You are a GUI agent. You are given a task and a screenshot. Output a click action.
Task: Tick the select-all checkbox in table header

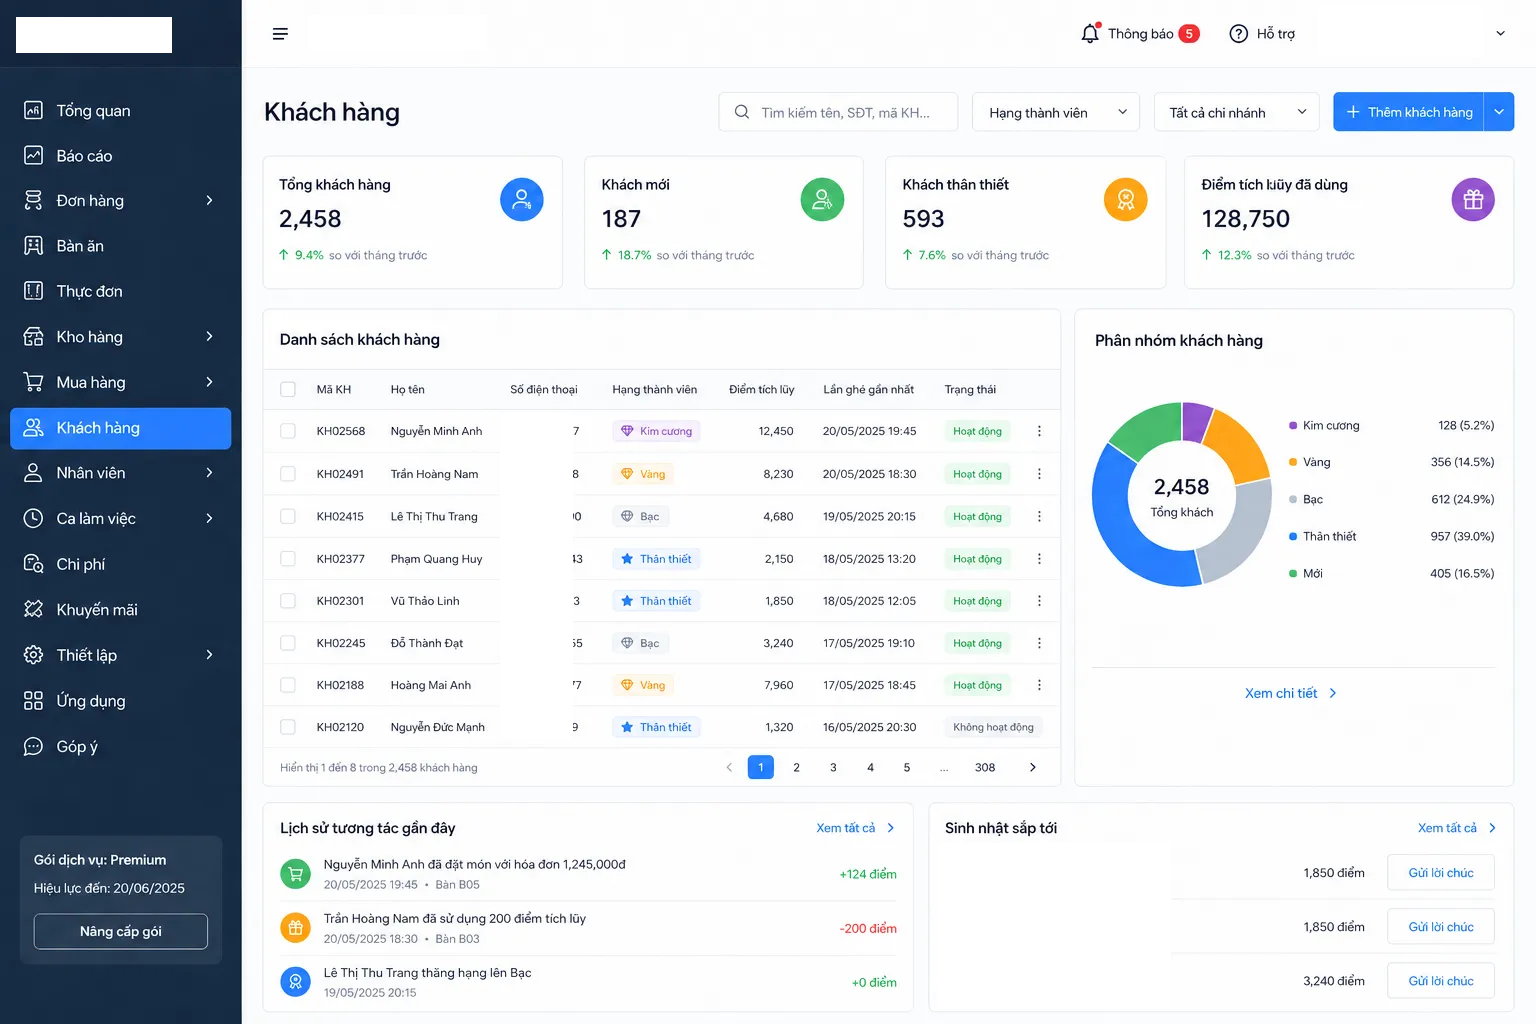coord(288,389)
